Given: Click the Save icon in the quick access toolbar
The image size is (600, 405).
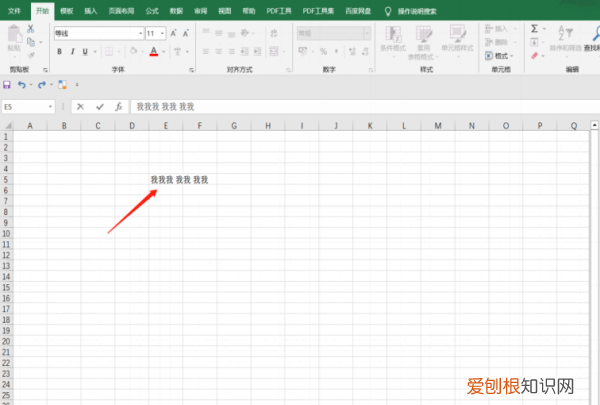Looking at the screenshot, I should (7, 85).
